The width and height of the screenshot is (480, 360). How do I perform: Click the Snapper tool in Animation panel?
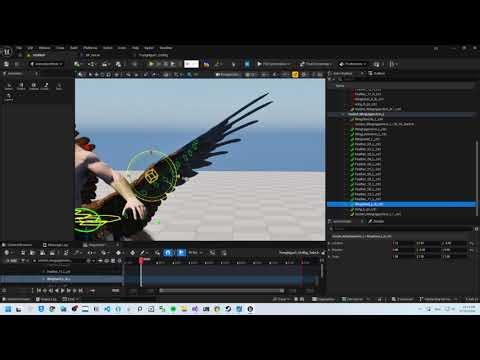click(x=45, y=86)
